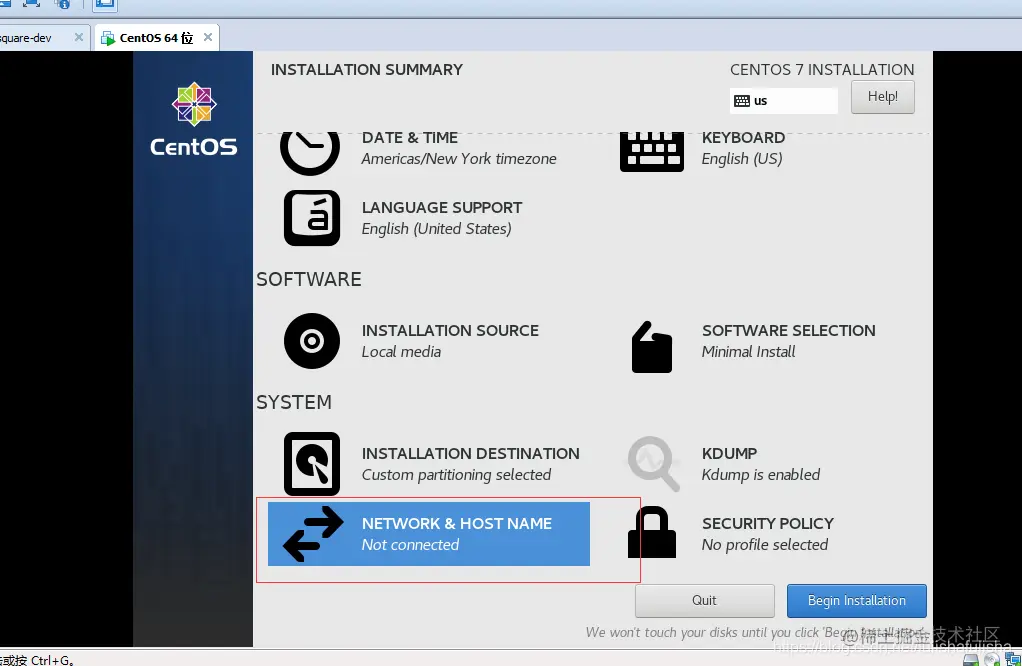Open SECURITY POLICY label

click(x=768, y=524)
